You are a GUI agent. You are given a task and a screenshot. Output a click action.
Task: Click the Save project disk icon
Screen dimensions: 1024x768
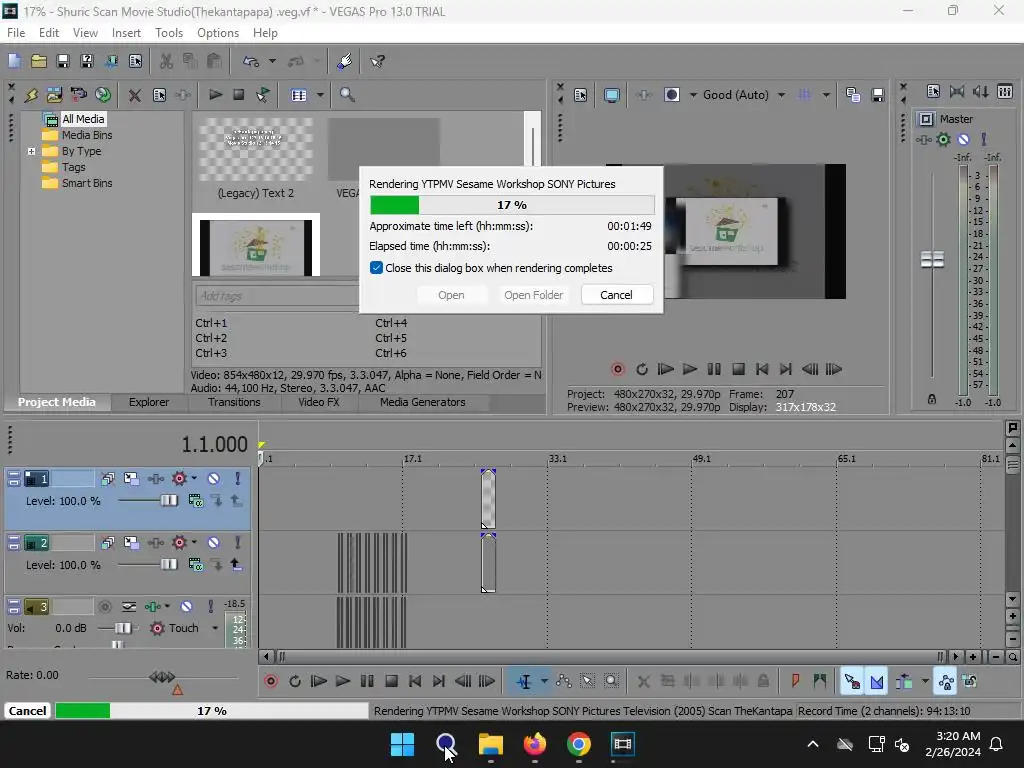(63, 61)
